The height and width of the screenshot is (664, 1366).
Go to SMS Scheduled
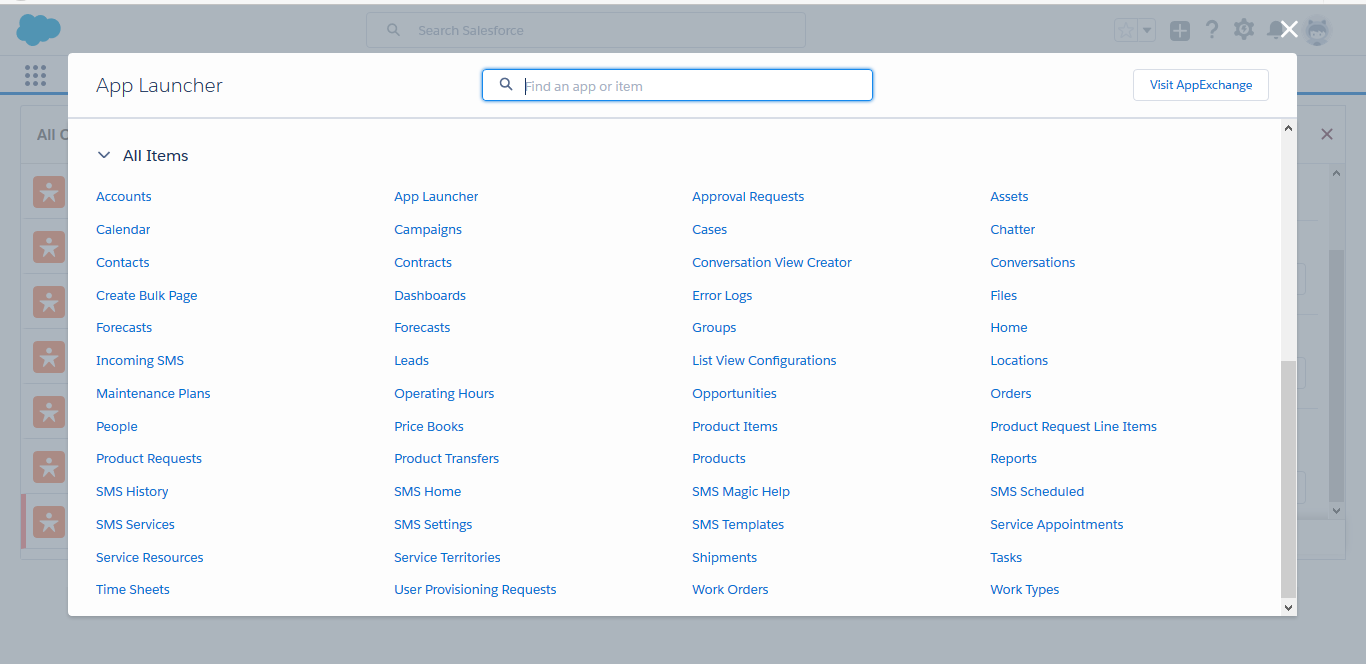click(1037, 492)
